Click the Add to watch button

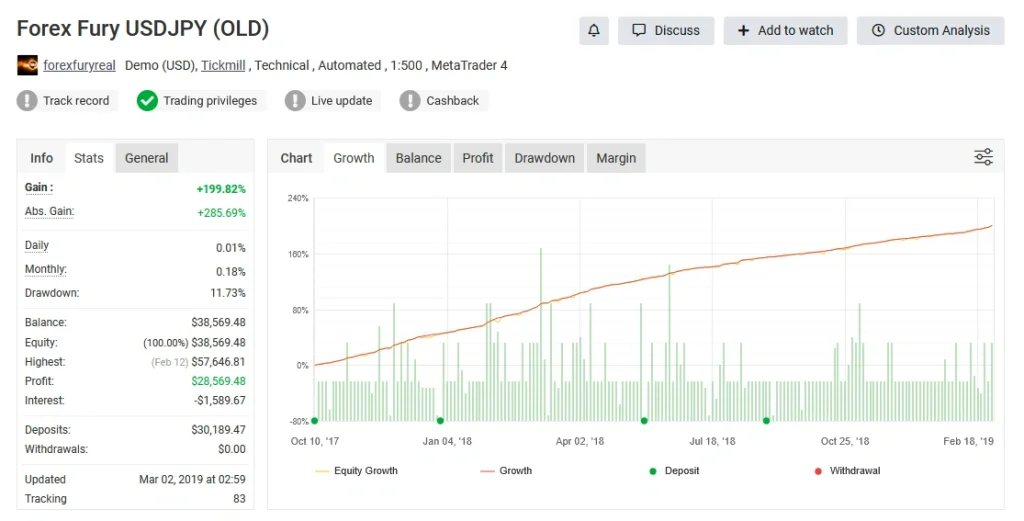[x=785, y=31]
